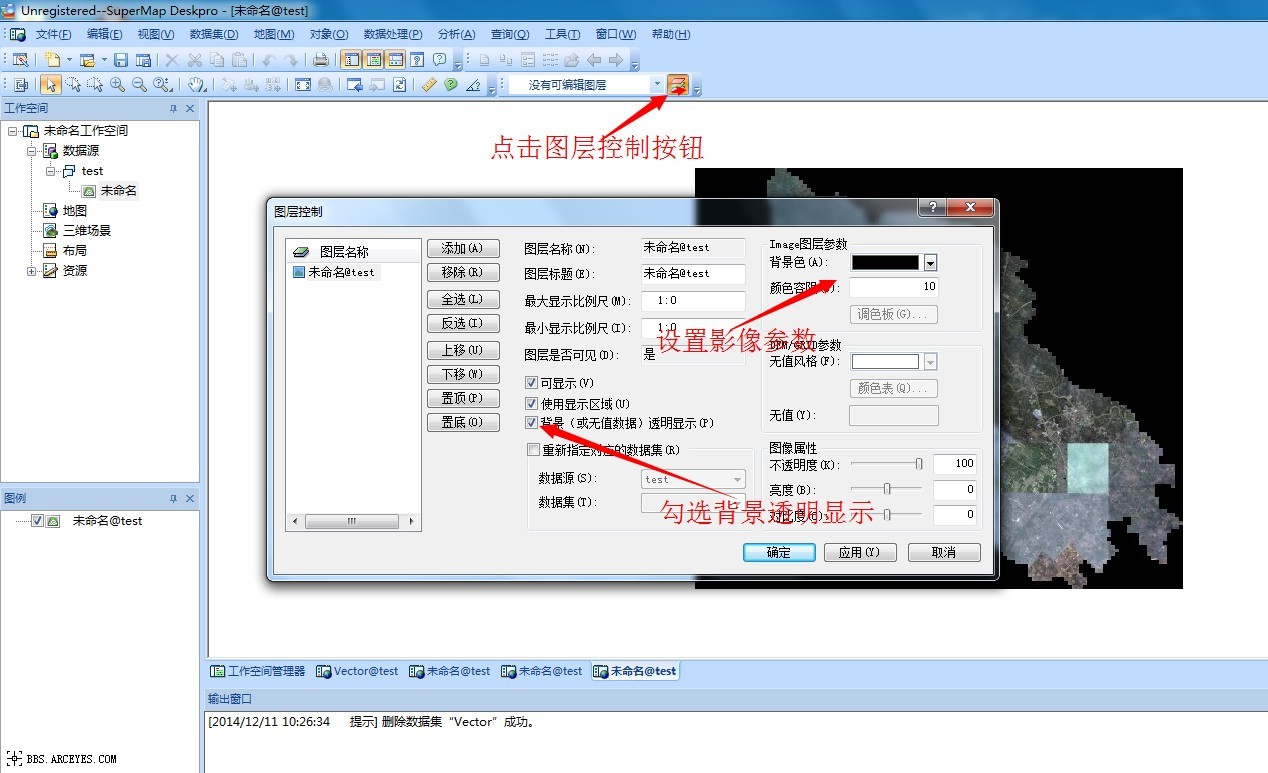1268x773 pixels.
Task: Select the zoom out magnifier tool
Action: click(x=139, y=85)
